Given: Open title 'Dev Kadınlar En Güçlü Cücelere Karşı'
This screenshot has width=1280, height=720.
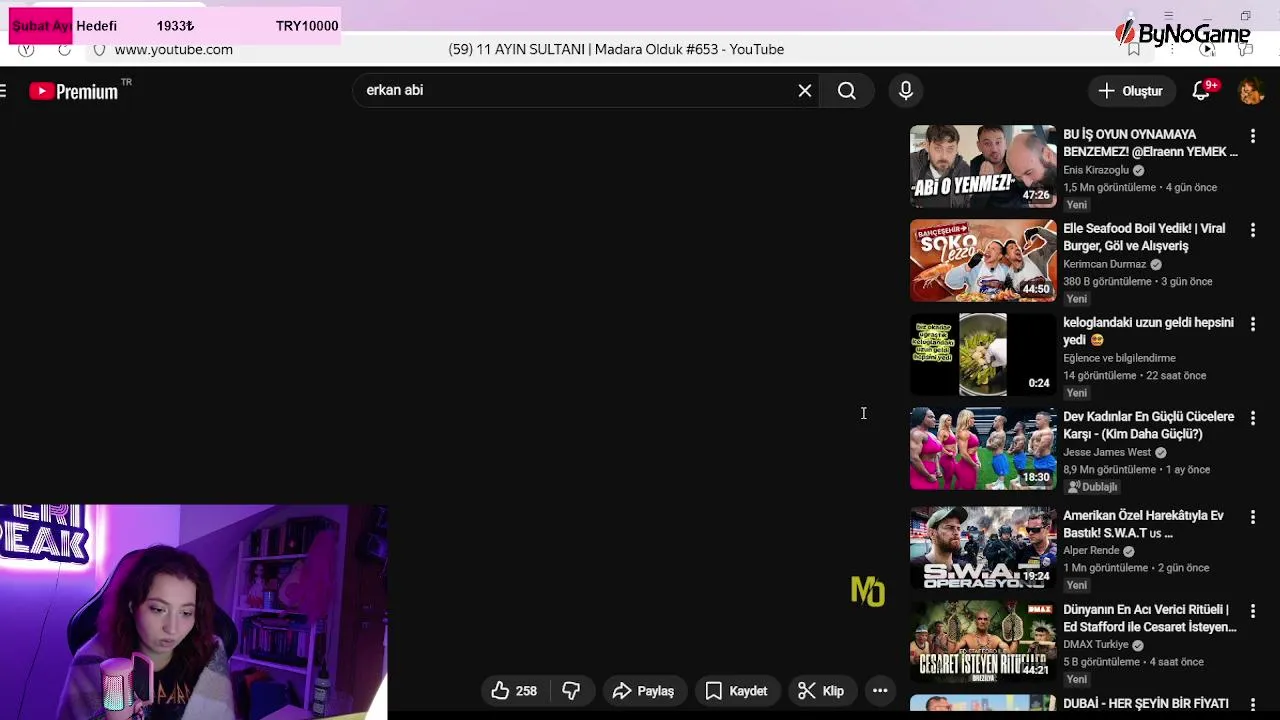Looking at the screenshot, I should tap(1149, 425).
